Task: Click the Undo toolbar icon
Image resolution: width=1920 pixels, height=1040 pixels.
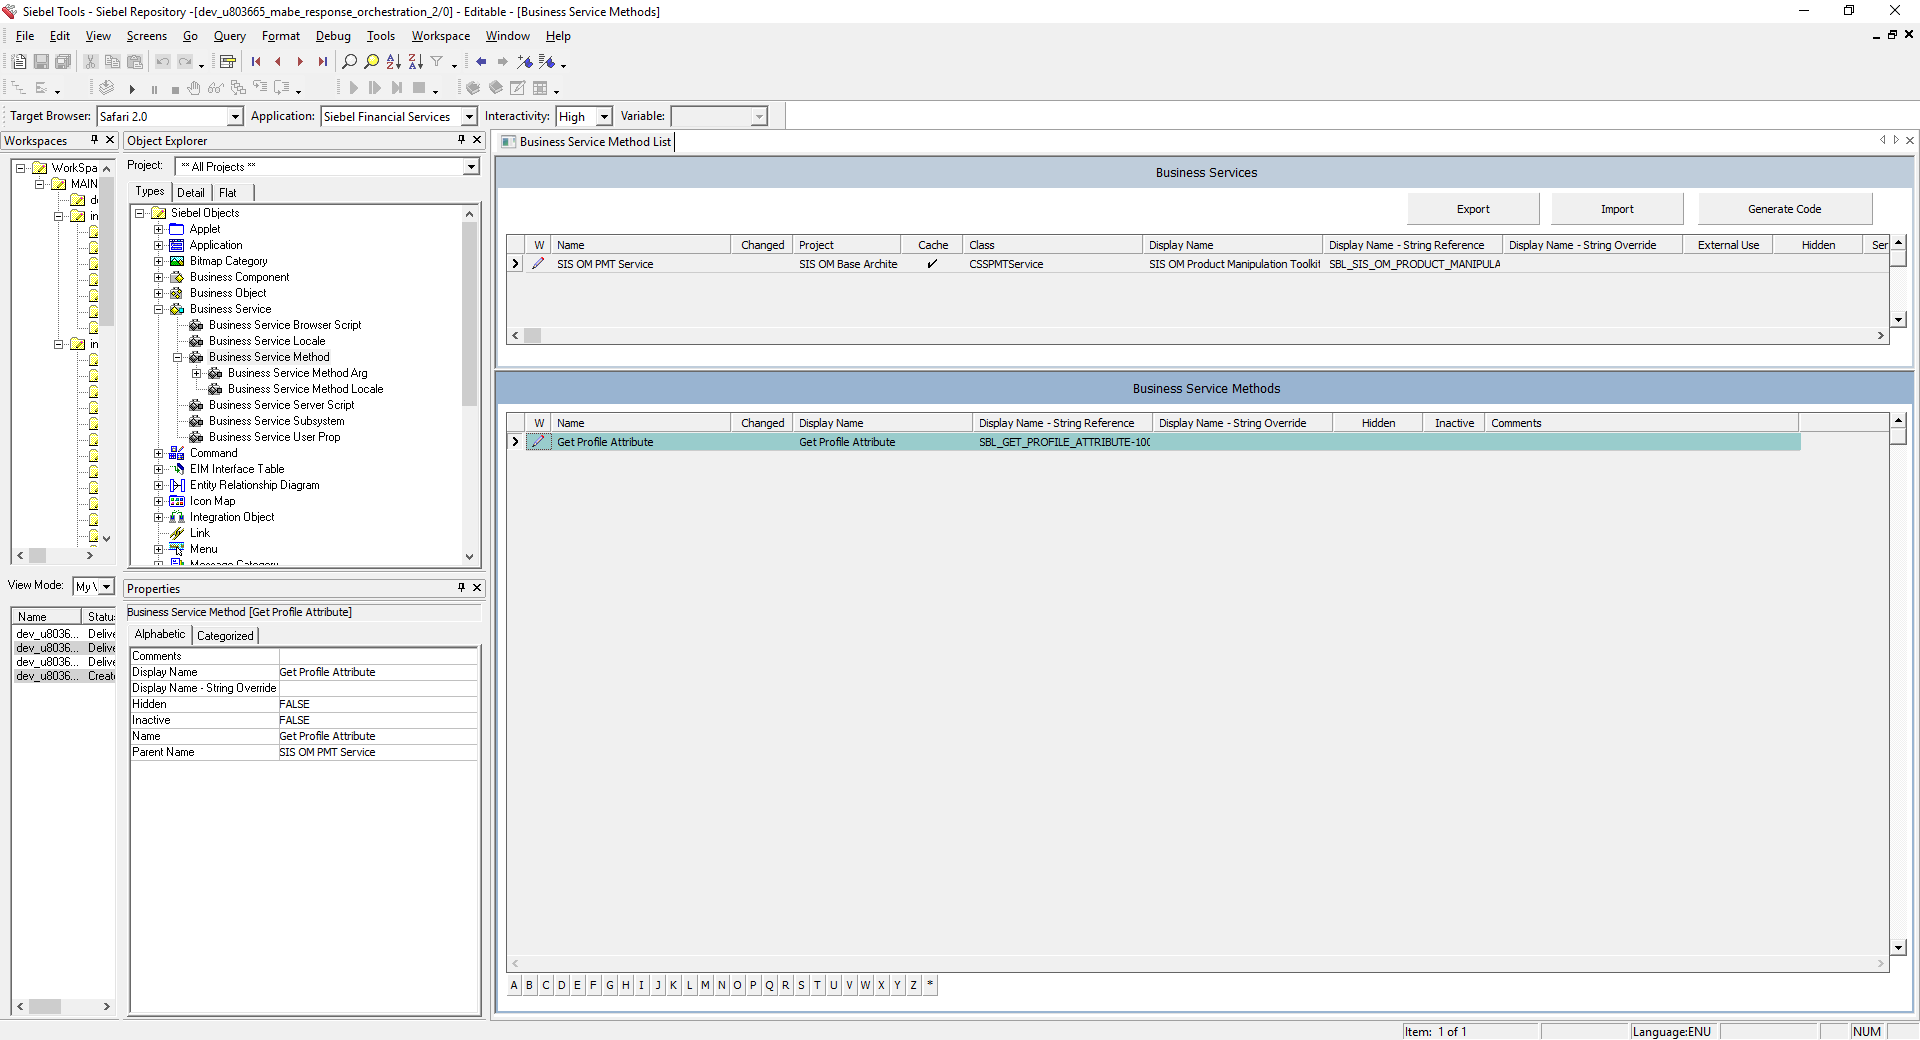Action: [x=163, y=62]
